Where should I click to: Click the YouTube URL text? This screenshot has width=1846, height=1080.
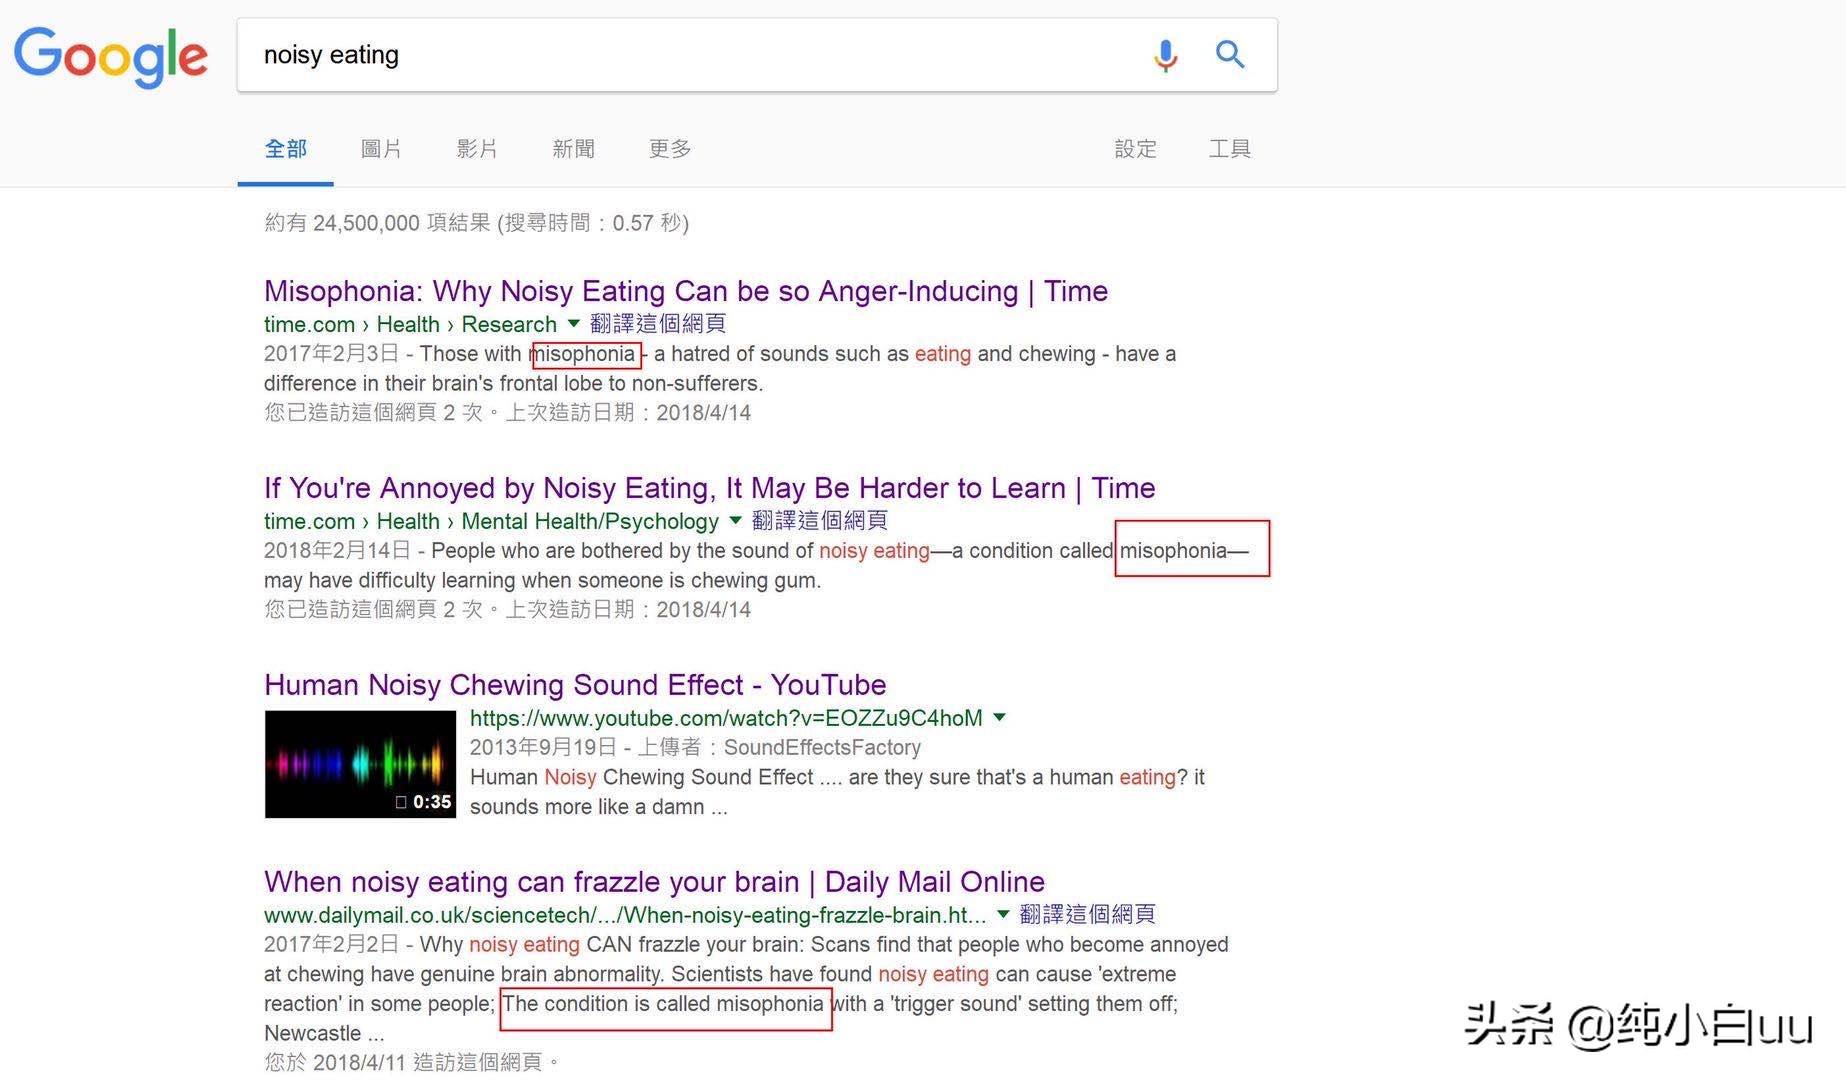(x=726, y=718)
